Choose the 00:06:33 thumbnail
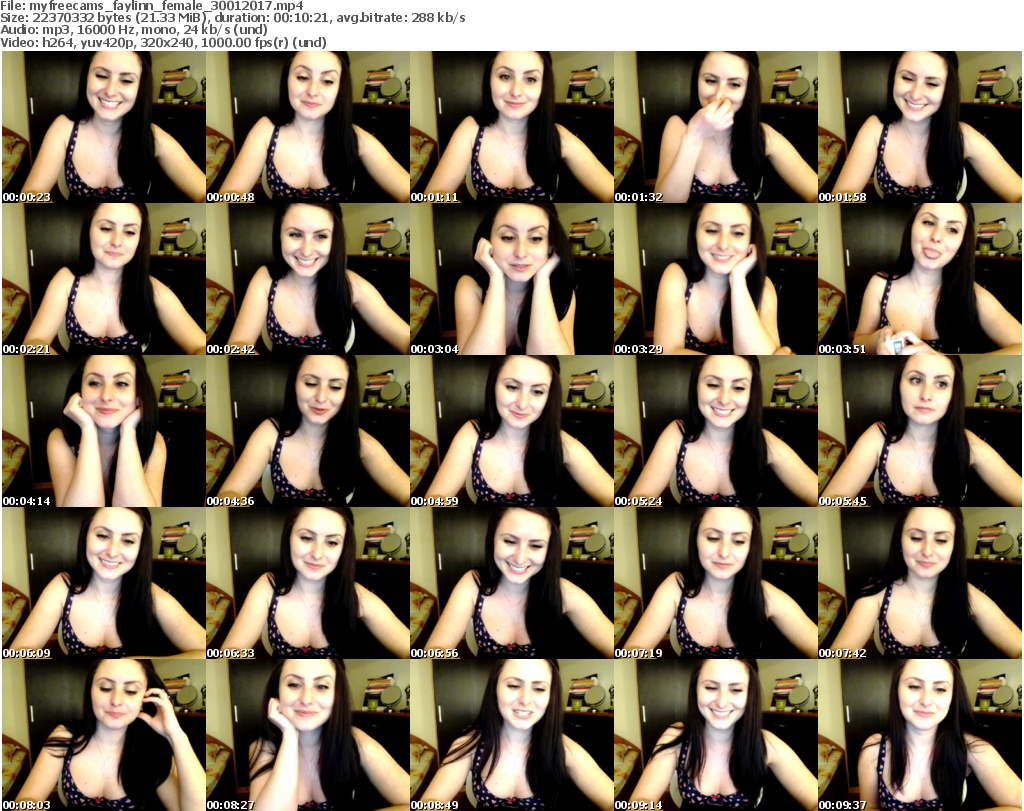The width and height of the screenshot is (1024, 811). 308,583
